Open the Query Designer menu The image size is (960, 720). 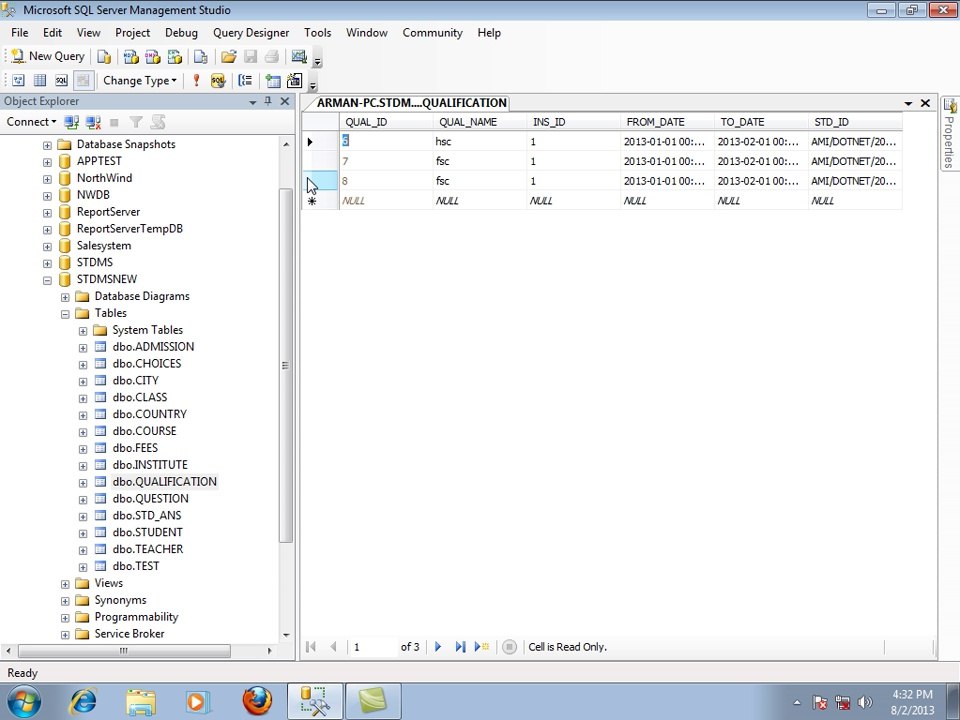pos(251,32)
